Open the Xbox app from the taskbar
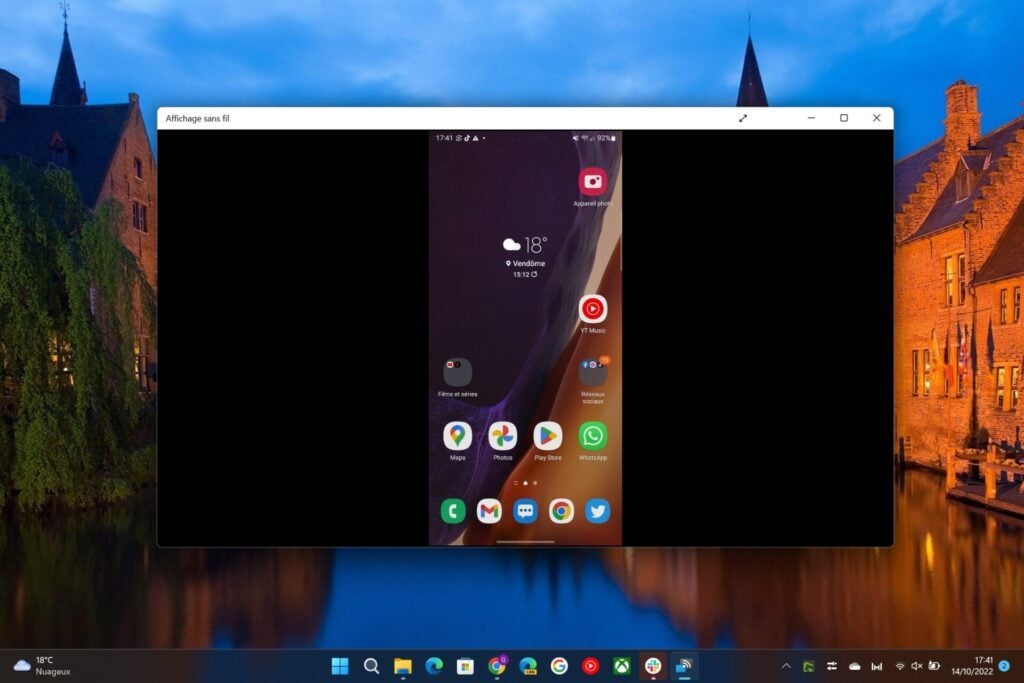 [622, 666]
